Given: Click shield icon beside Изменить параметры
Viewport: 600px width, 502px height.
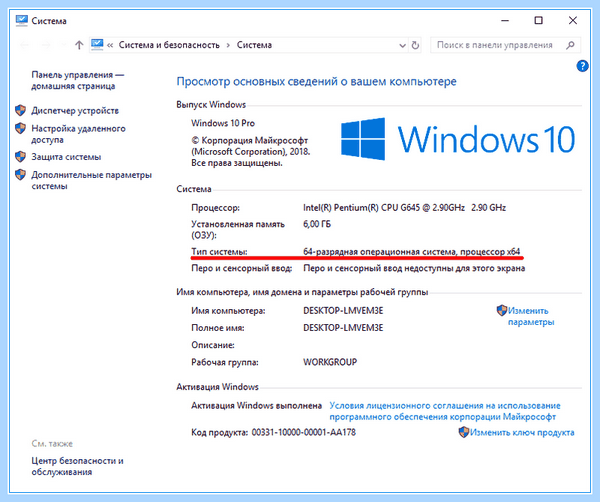Looking at the screenshot, I should (501, 310).
